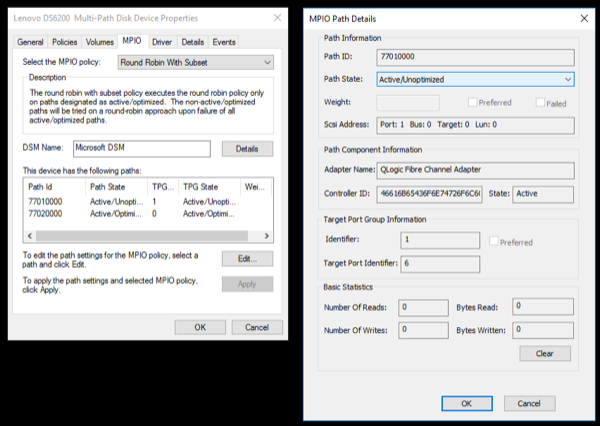The image size is (600, 426).
Task: Click the TPG... column header
Action: tap(163, 187)
